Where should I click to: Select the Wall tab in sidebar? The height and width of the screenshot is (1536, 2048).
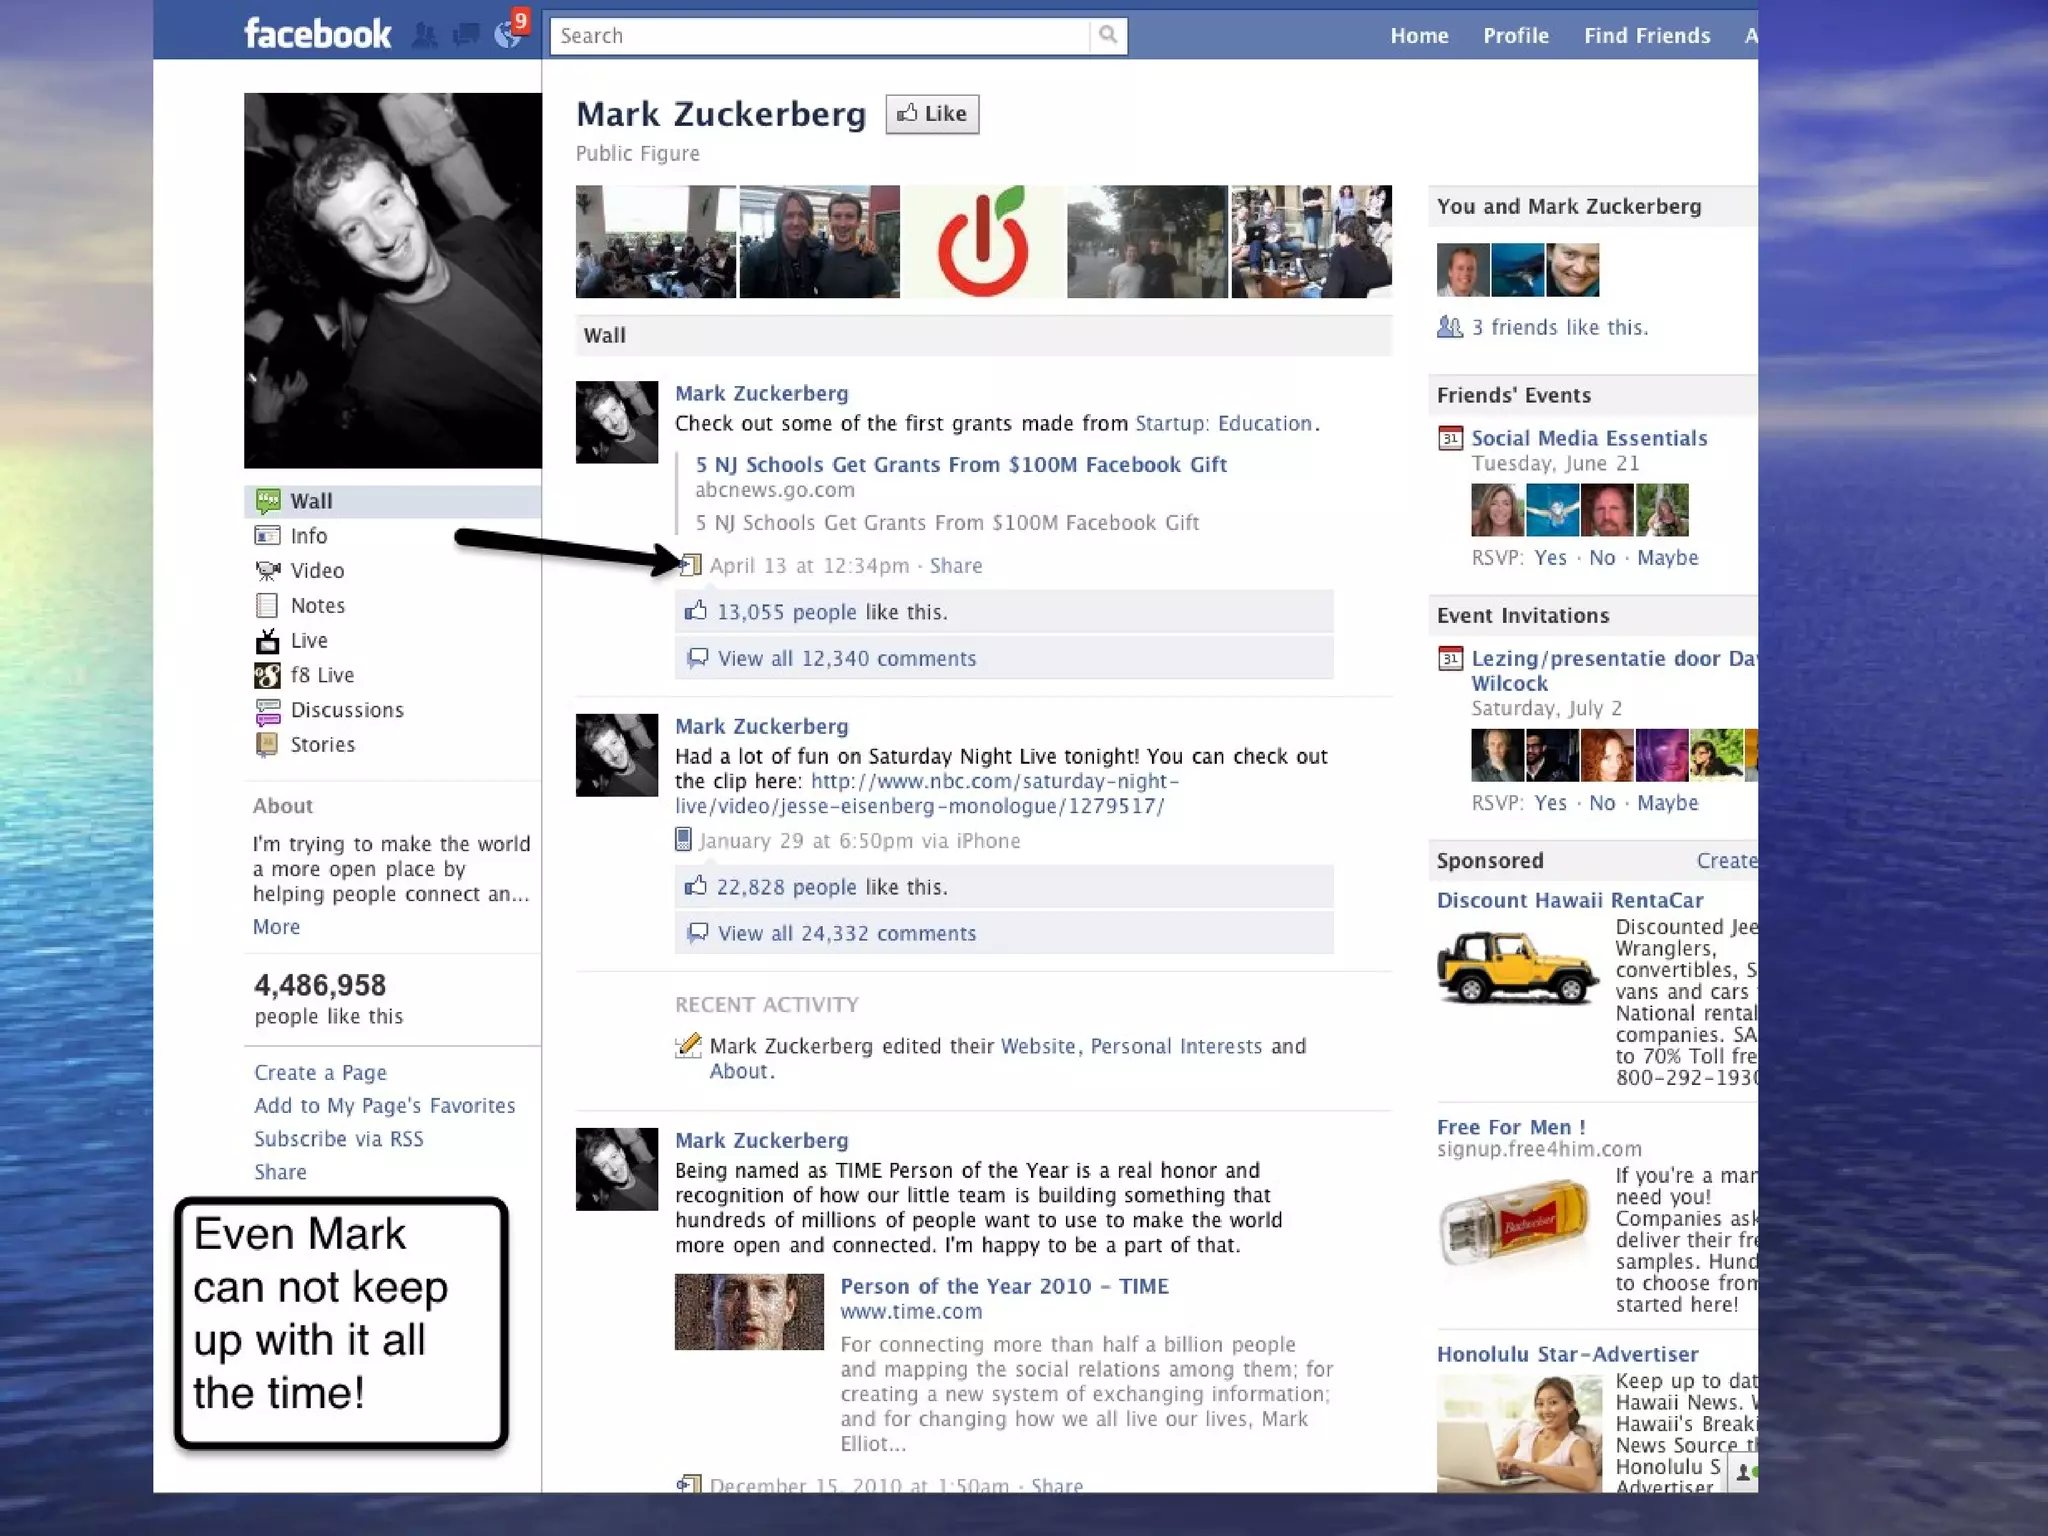[311, 501]
